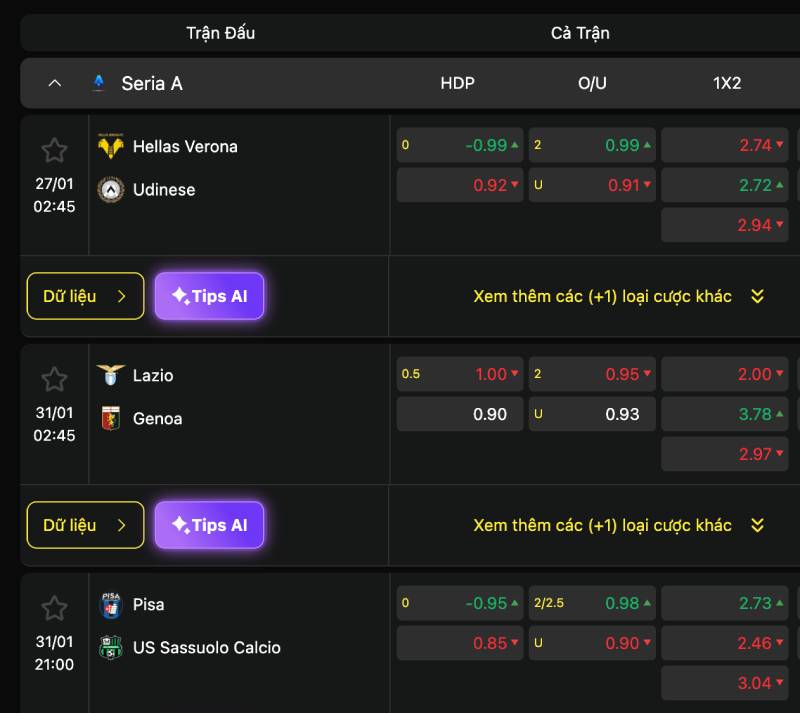Viewport: 800px width, 713px height.
Task: Pick Lazio handicap 0.5 odds 1.00
Action: click(460, 374)
